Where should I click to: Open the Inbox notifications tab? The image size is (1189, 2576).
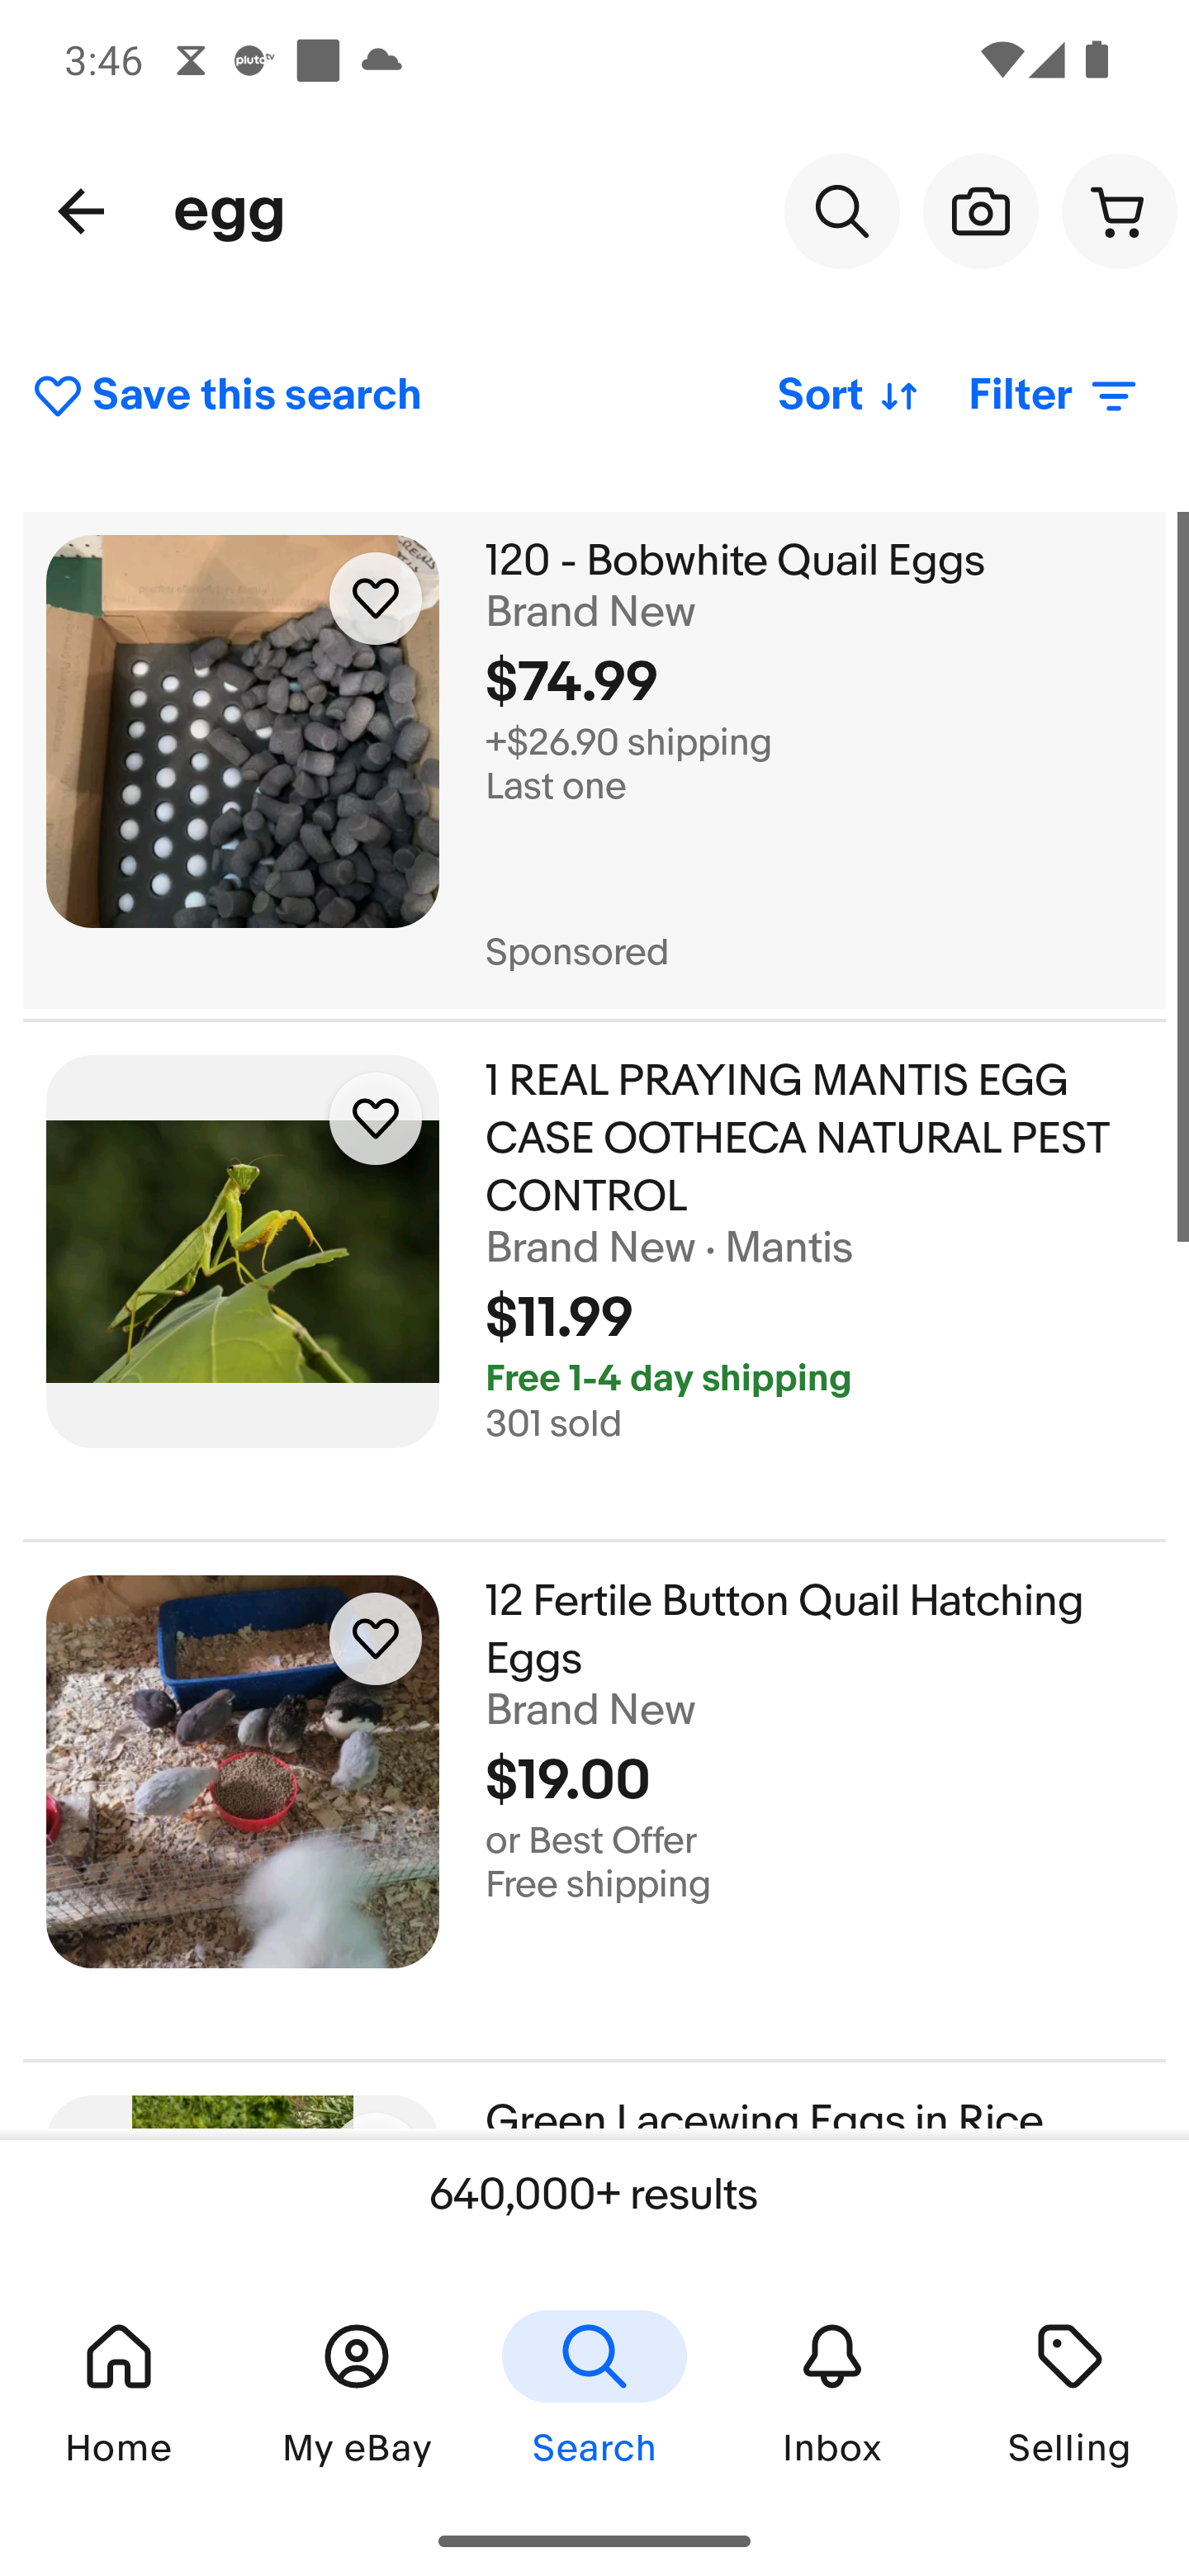(832, 2391)
